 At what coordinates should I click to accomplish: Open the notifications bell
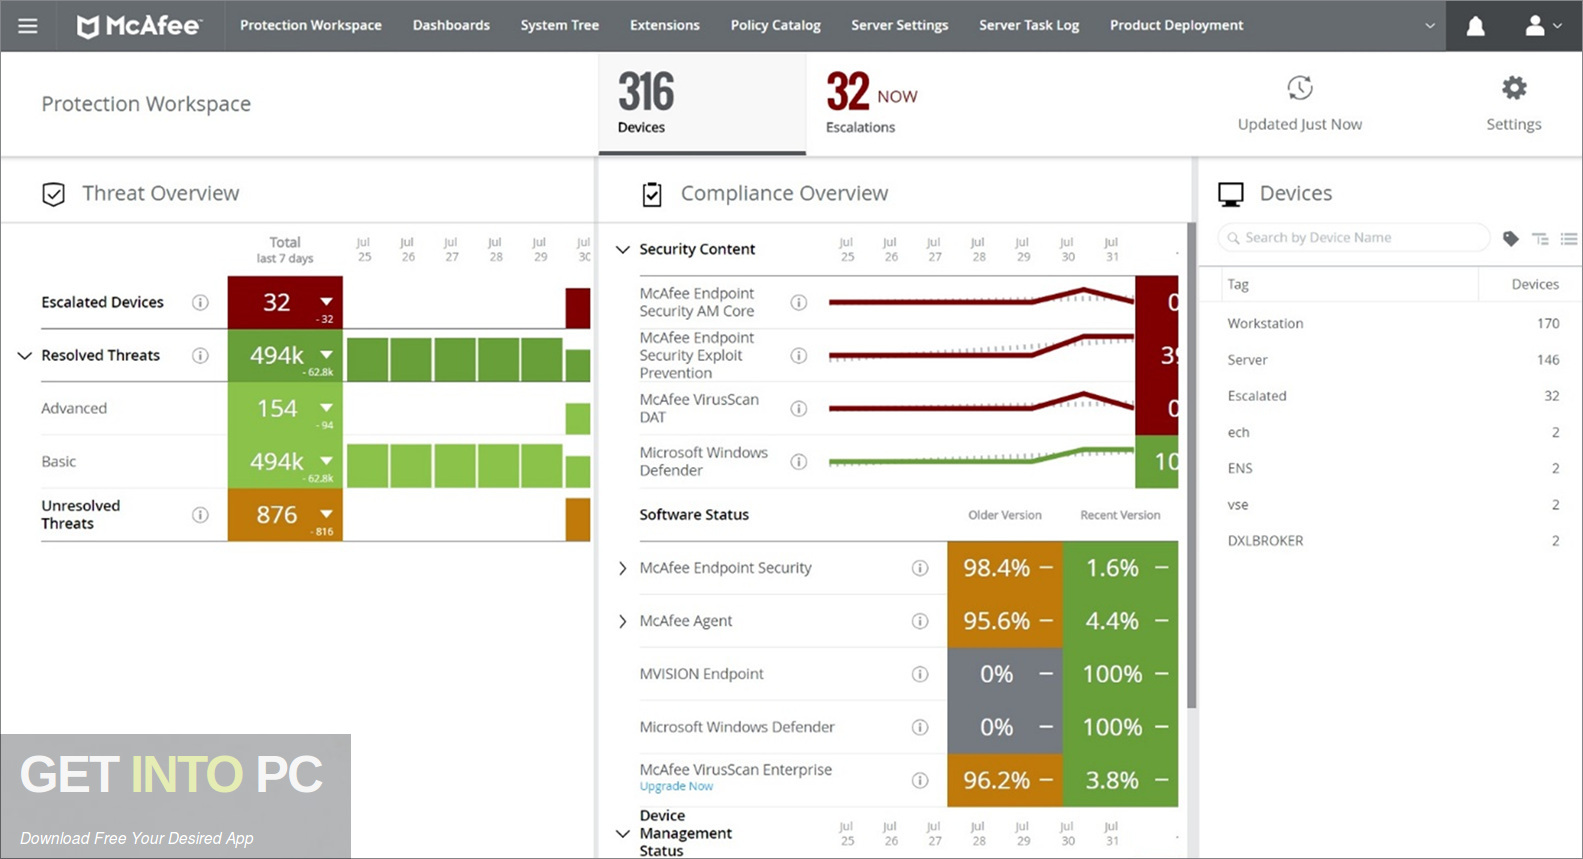pos(1475,26)
